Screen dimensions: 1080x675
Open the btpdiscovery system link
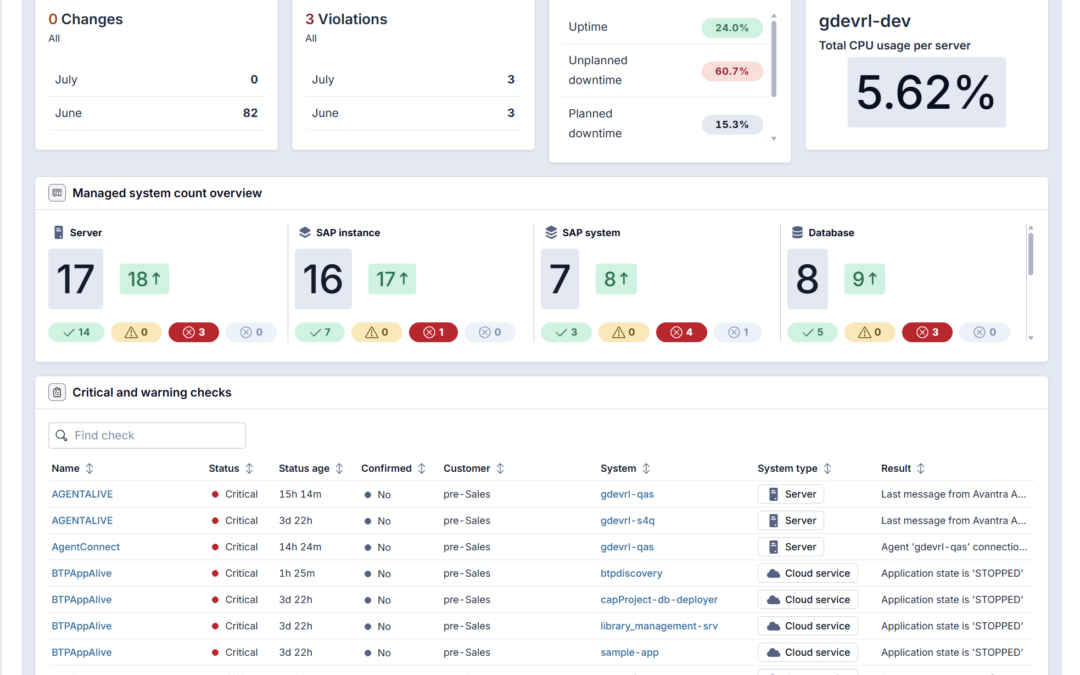click(x=631, y=573)
